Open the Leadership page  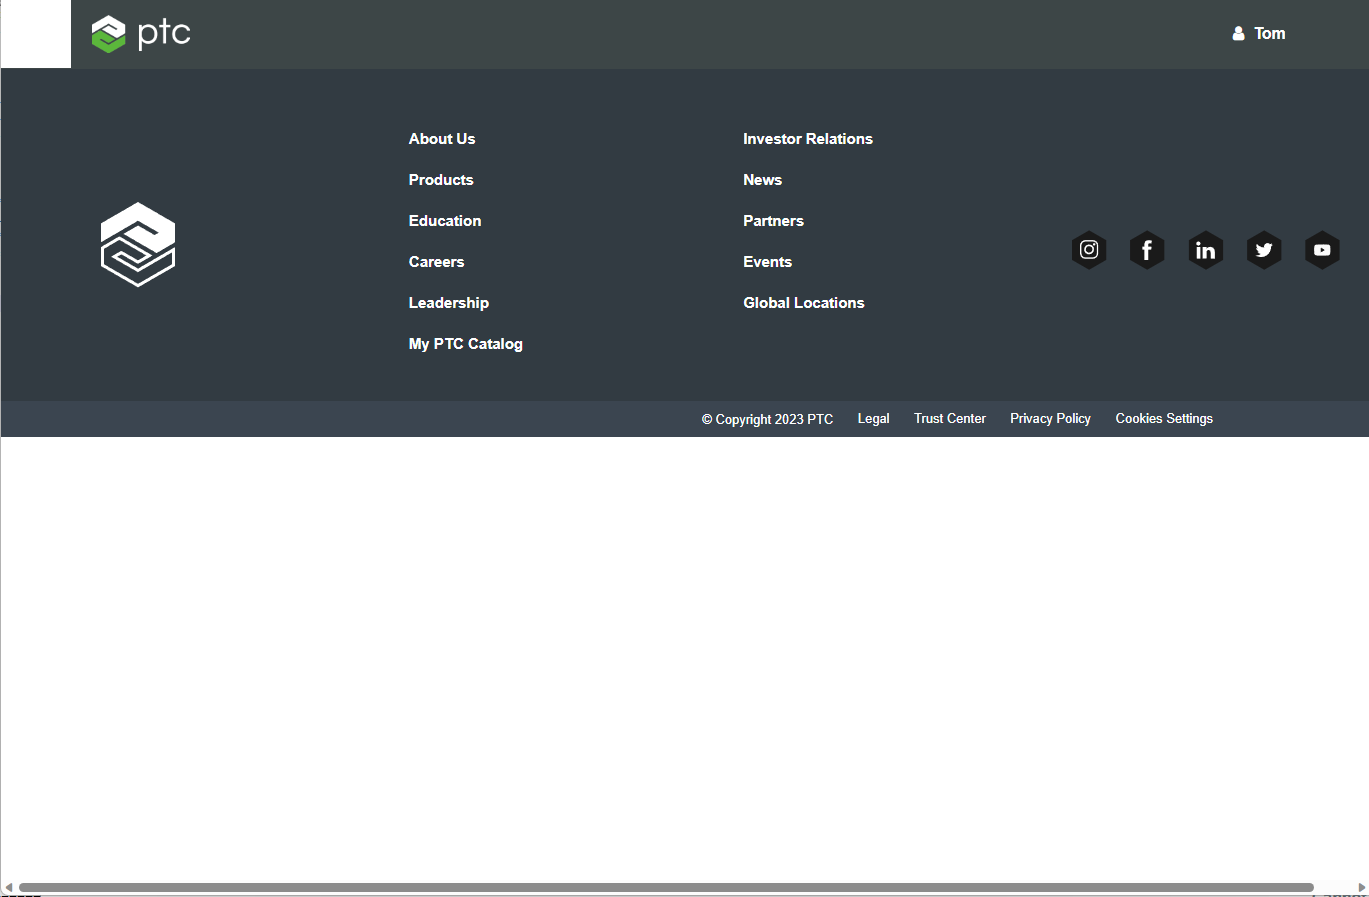point(448,303)
